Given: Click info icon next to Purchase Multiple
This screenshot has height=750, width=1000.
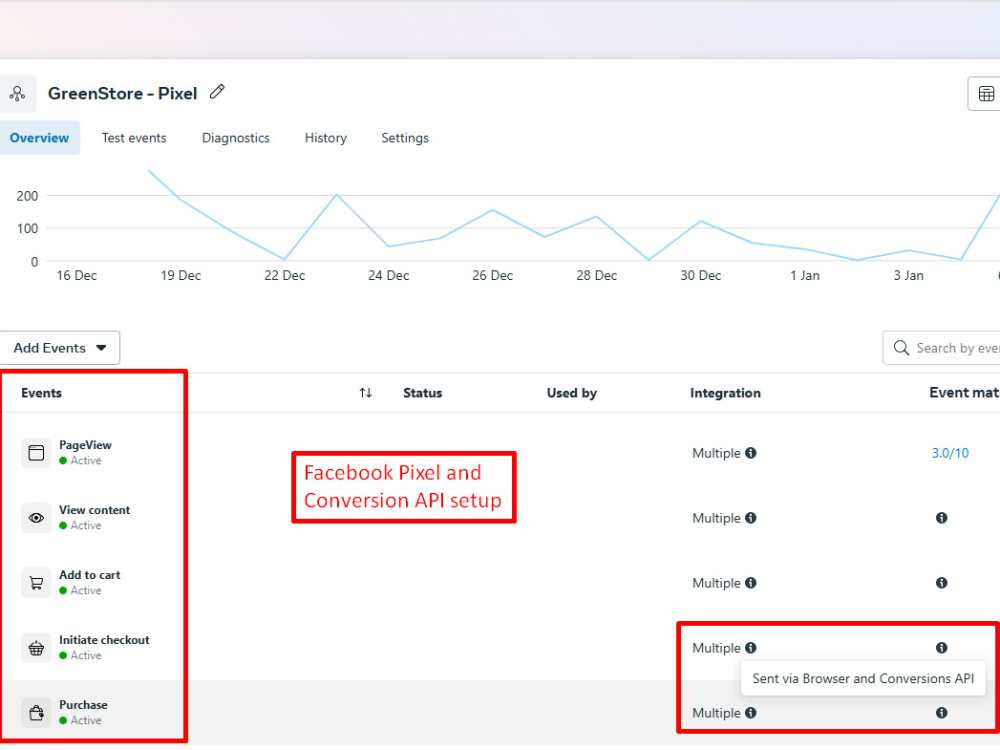Looking at the screenshot, I should click(751, 712).
